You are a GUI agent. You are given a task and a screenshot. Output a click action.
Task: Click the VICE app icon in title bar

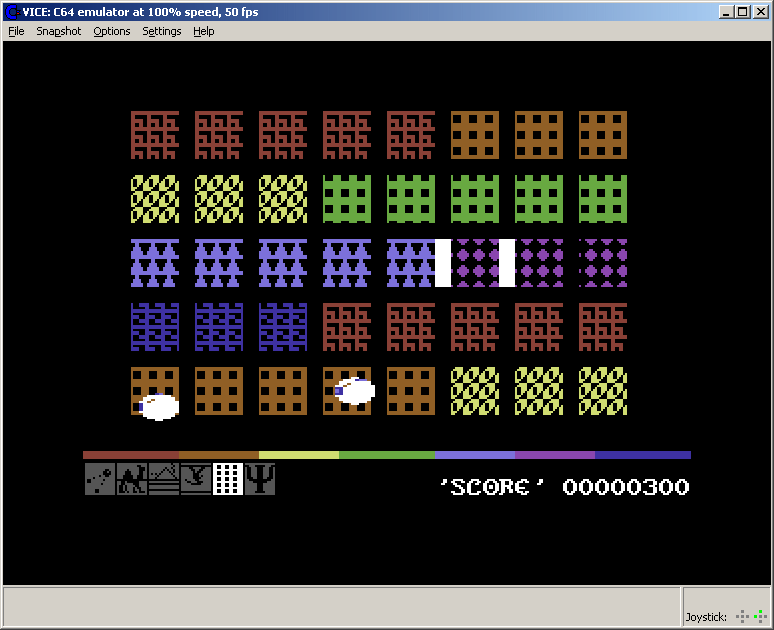click(12, 12)
